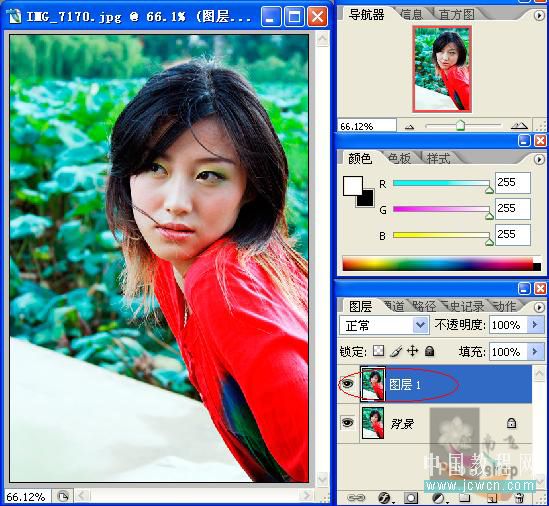Click the navigator preview thumbnail

(x=442, y=69)
